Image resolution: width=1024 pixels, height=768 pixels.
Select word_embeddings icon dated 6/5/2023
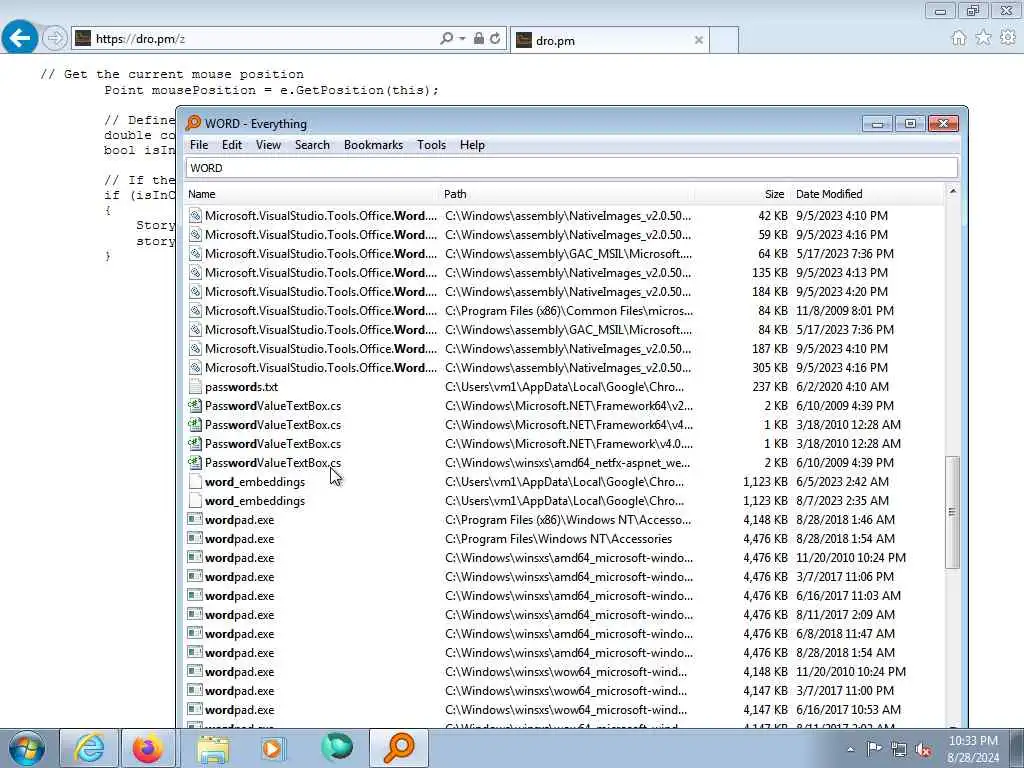tap(195, 481)
